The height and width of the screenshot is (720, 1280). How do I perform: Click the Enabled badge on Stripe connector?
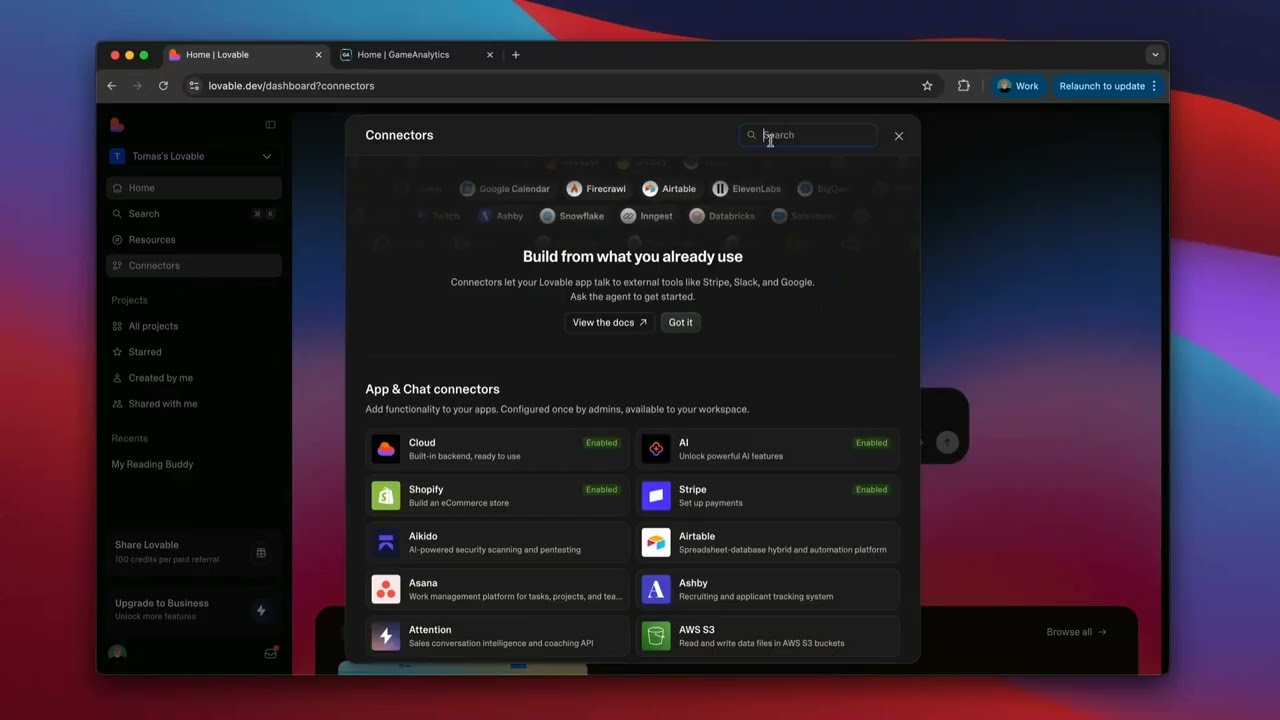[x=871, y=490]
